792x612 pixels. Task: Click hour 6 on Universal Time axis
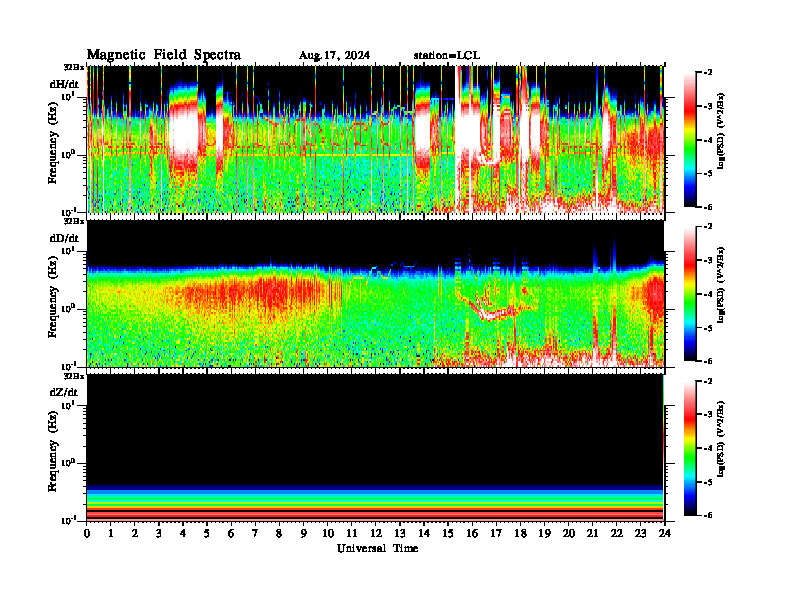click(x=231, y=534)
